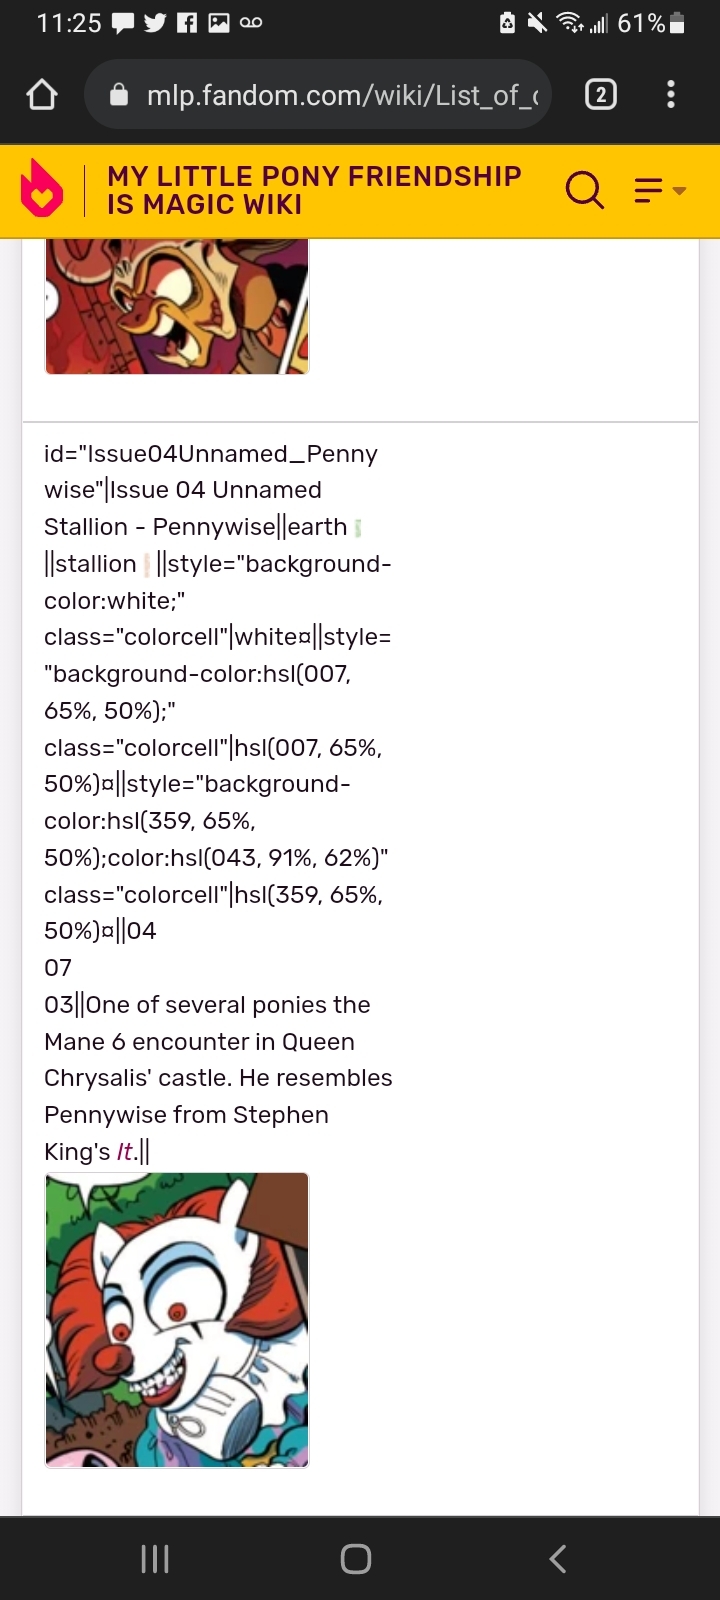Open the partially visible comic image at top
The width and height of the screenshot is (720, 1600).
[x=177, y=306]
